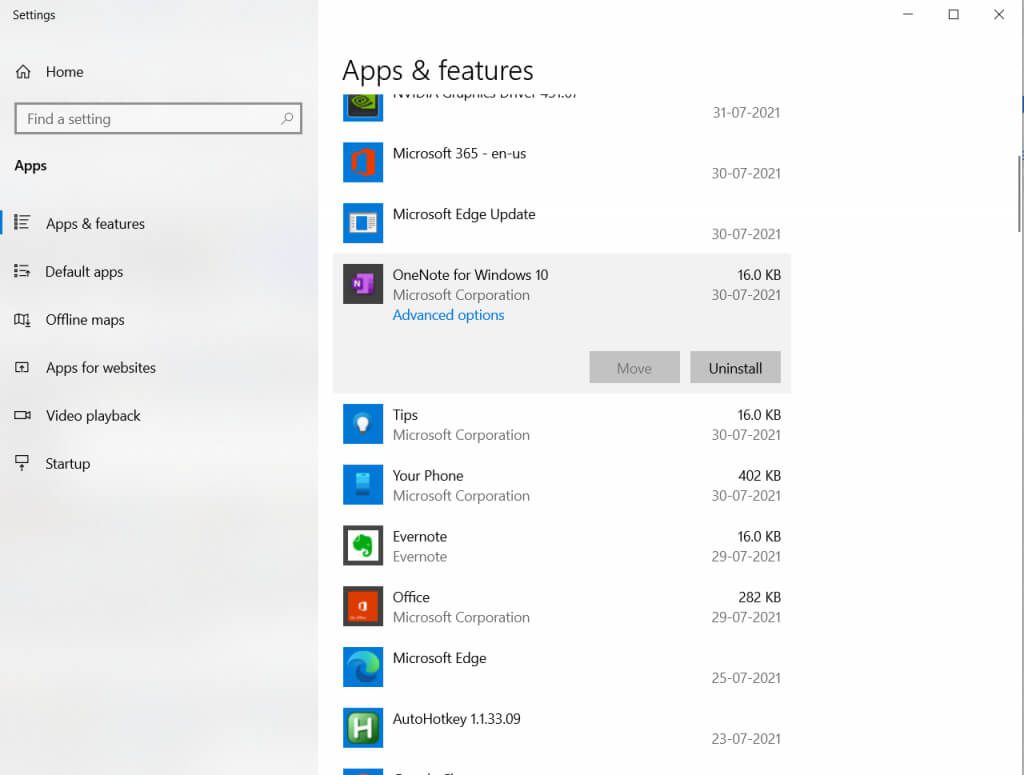The width and height of the screenshot is (1024, 775).
Task: Select the Evernote elephant icon
Action: (362, 545)
